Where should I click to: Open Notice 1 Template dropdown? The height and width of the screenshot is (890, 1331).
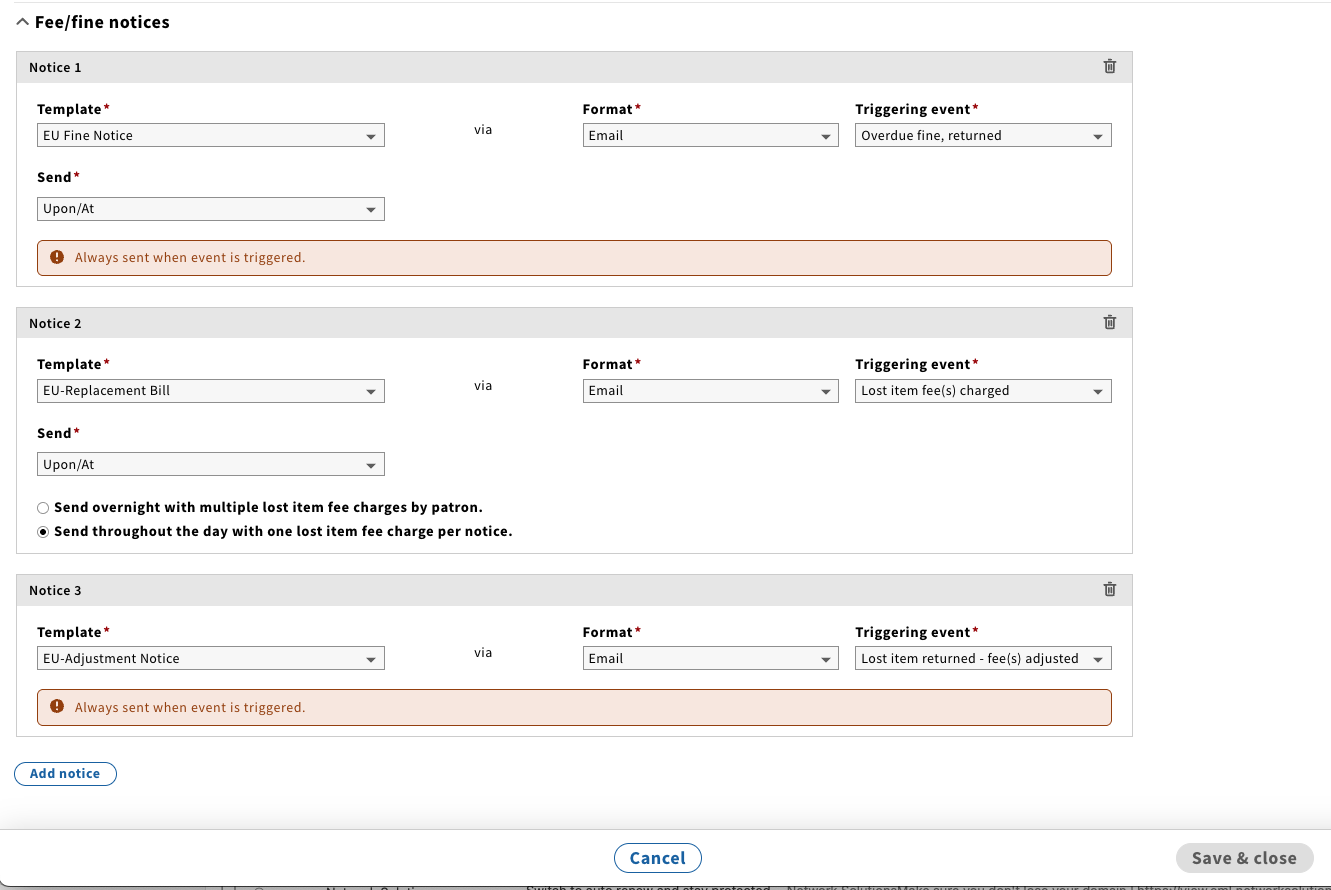pos(210,136)
